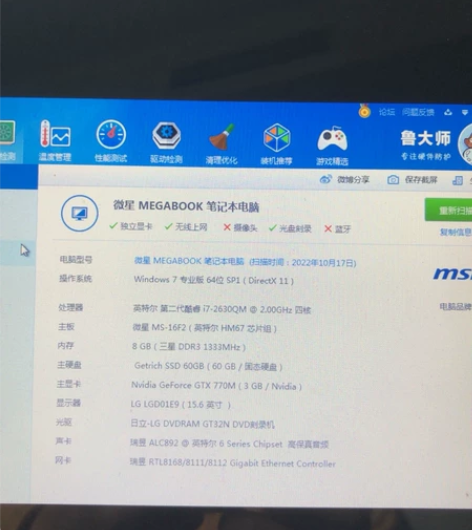472x530 pixels.
Task: Open the title bar dropdown arrow menu
Action: pos(465,112)
